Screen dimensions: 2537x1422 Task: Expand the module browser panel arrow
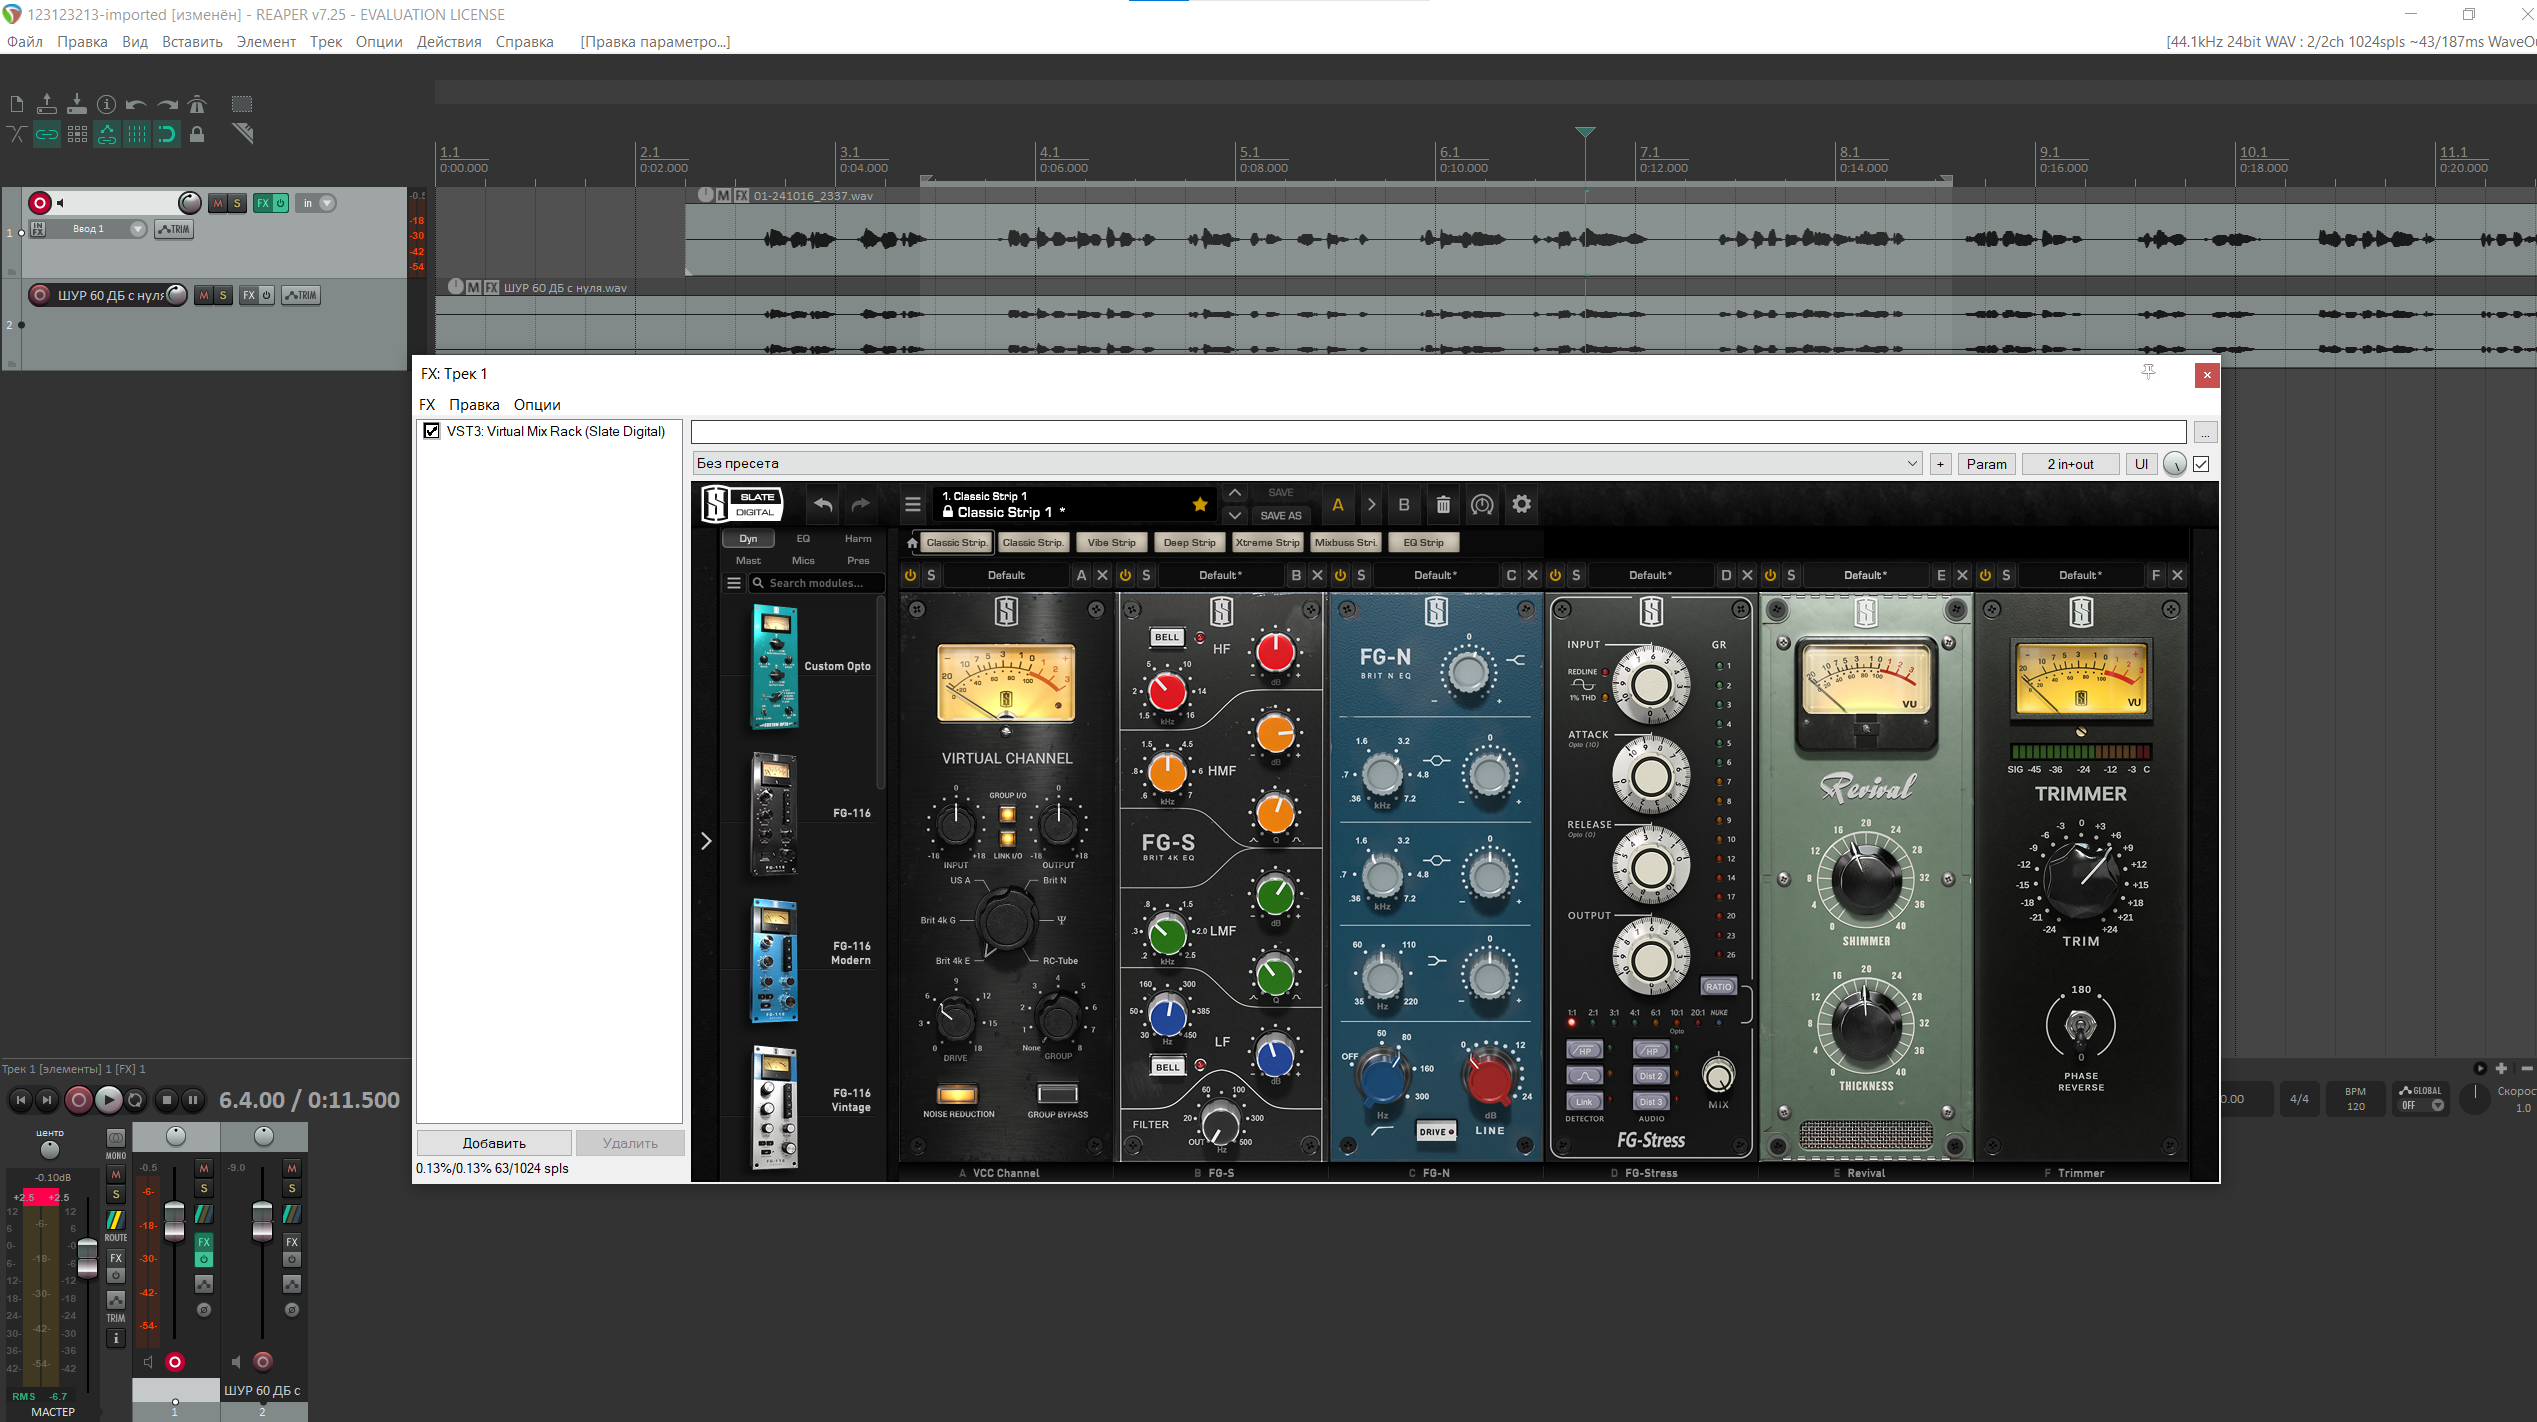click(706, 841)
